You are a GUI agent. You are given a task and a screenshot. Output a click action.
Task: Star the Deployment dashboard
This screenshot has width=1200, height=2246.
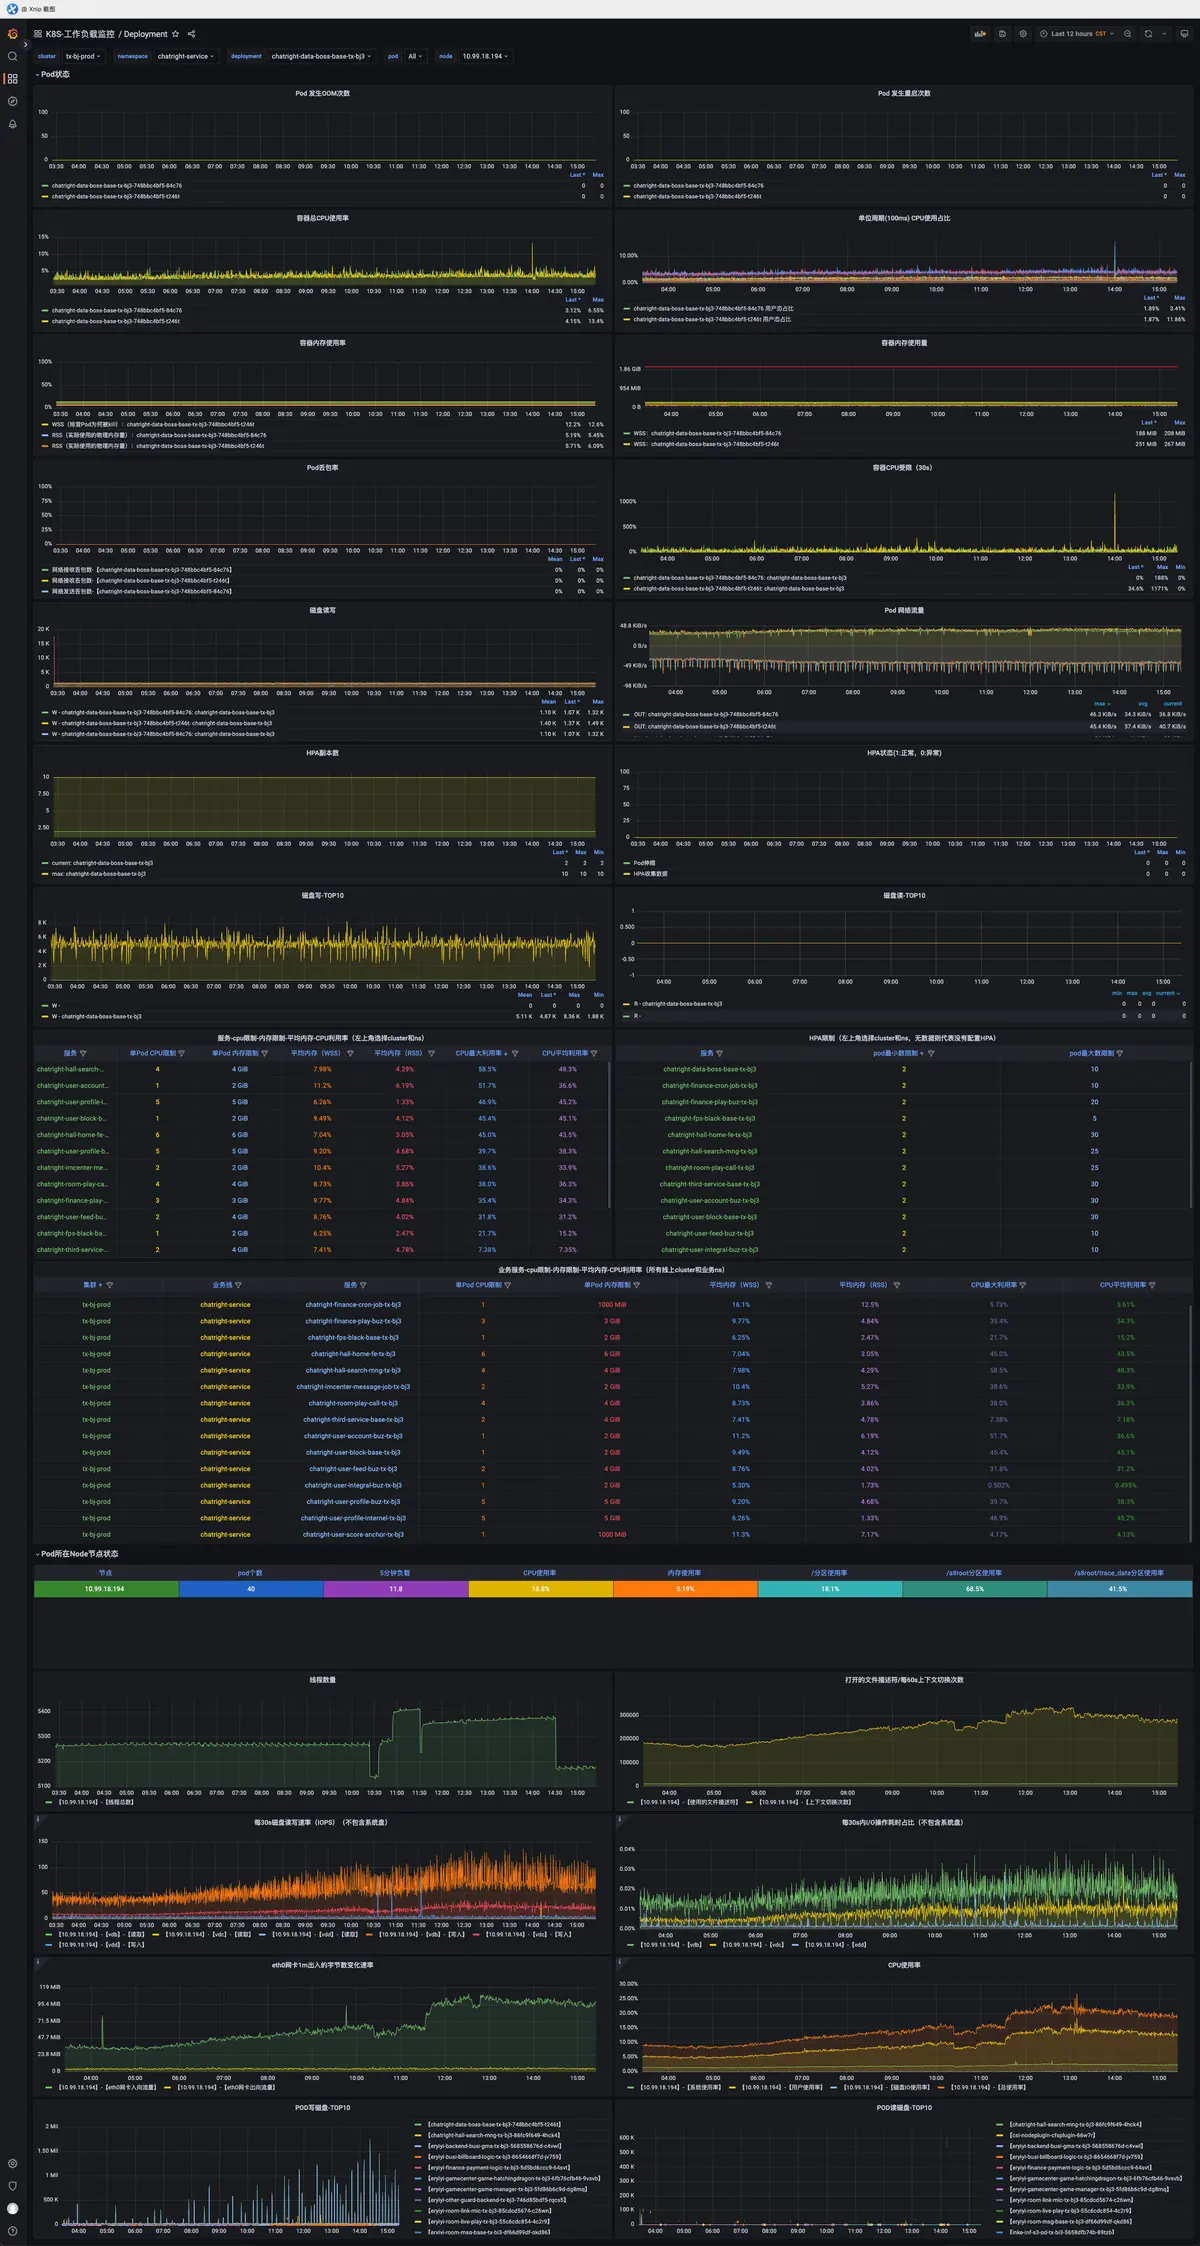tap(176, 34)
